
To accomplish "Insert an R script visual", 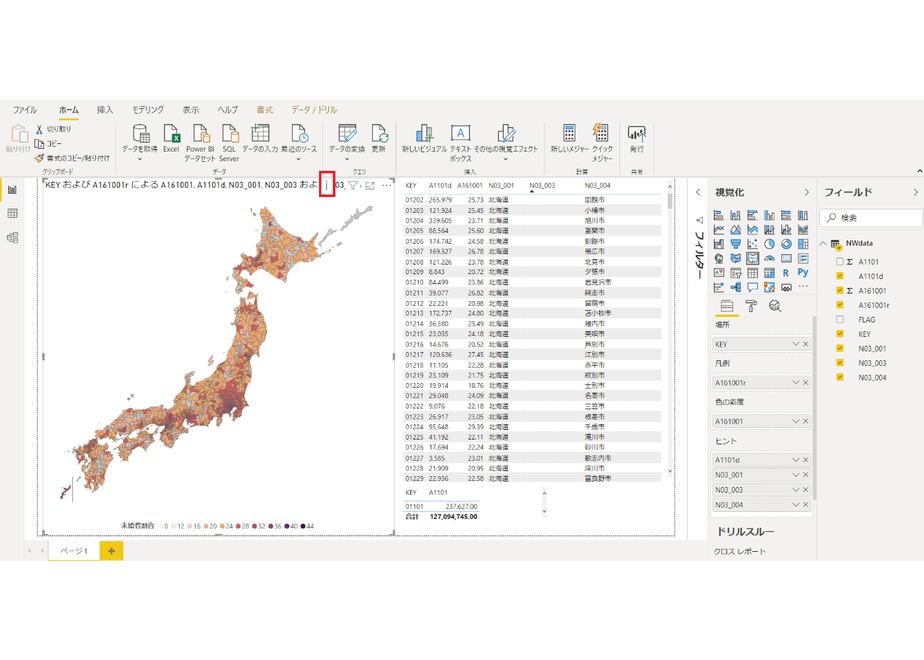I will coord(786,273).
